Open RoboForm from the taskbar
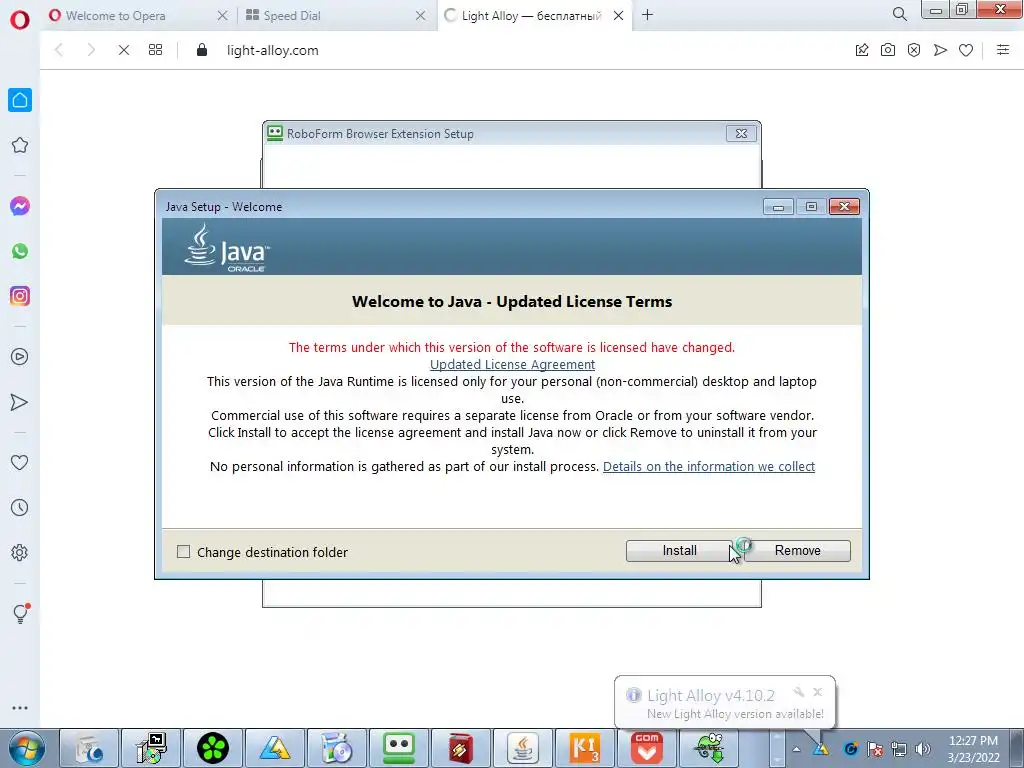The image size is (1024, 768). (398, 748)
